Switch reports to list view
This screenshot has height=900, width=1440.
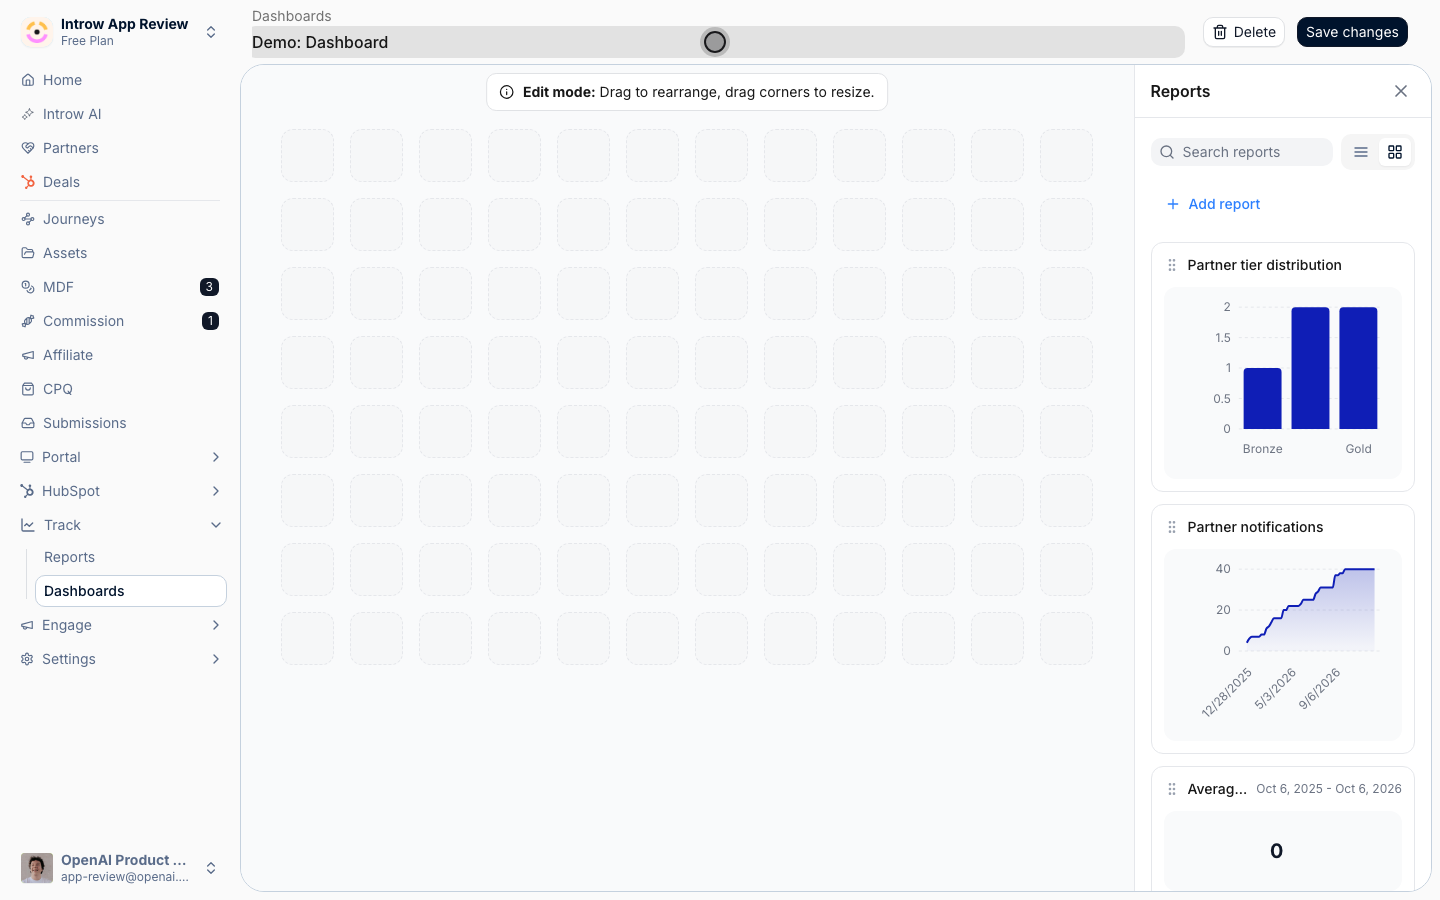coord(1361,152)
